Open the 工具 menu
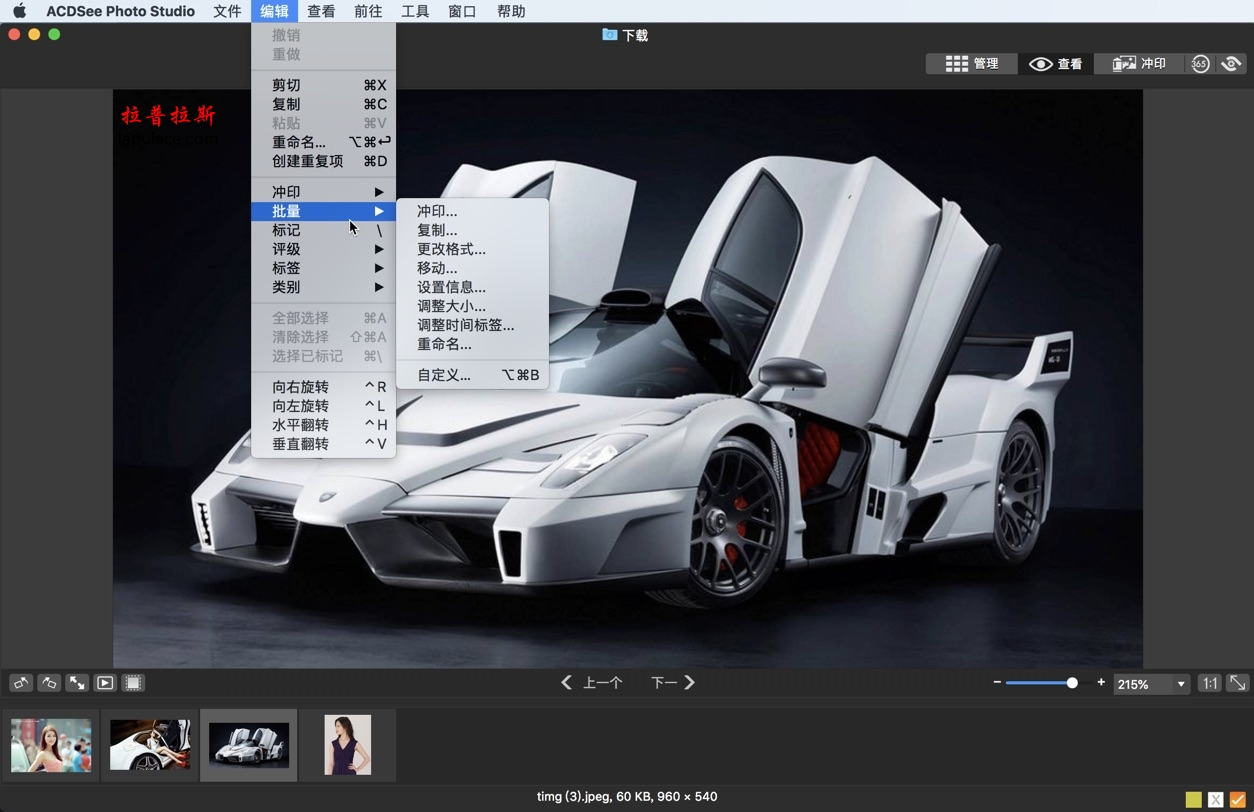Screen dimensions: 1254x812 pyautogui.click(x=415, y=11)
